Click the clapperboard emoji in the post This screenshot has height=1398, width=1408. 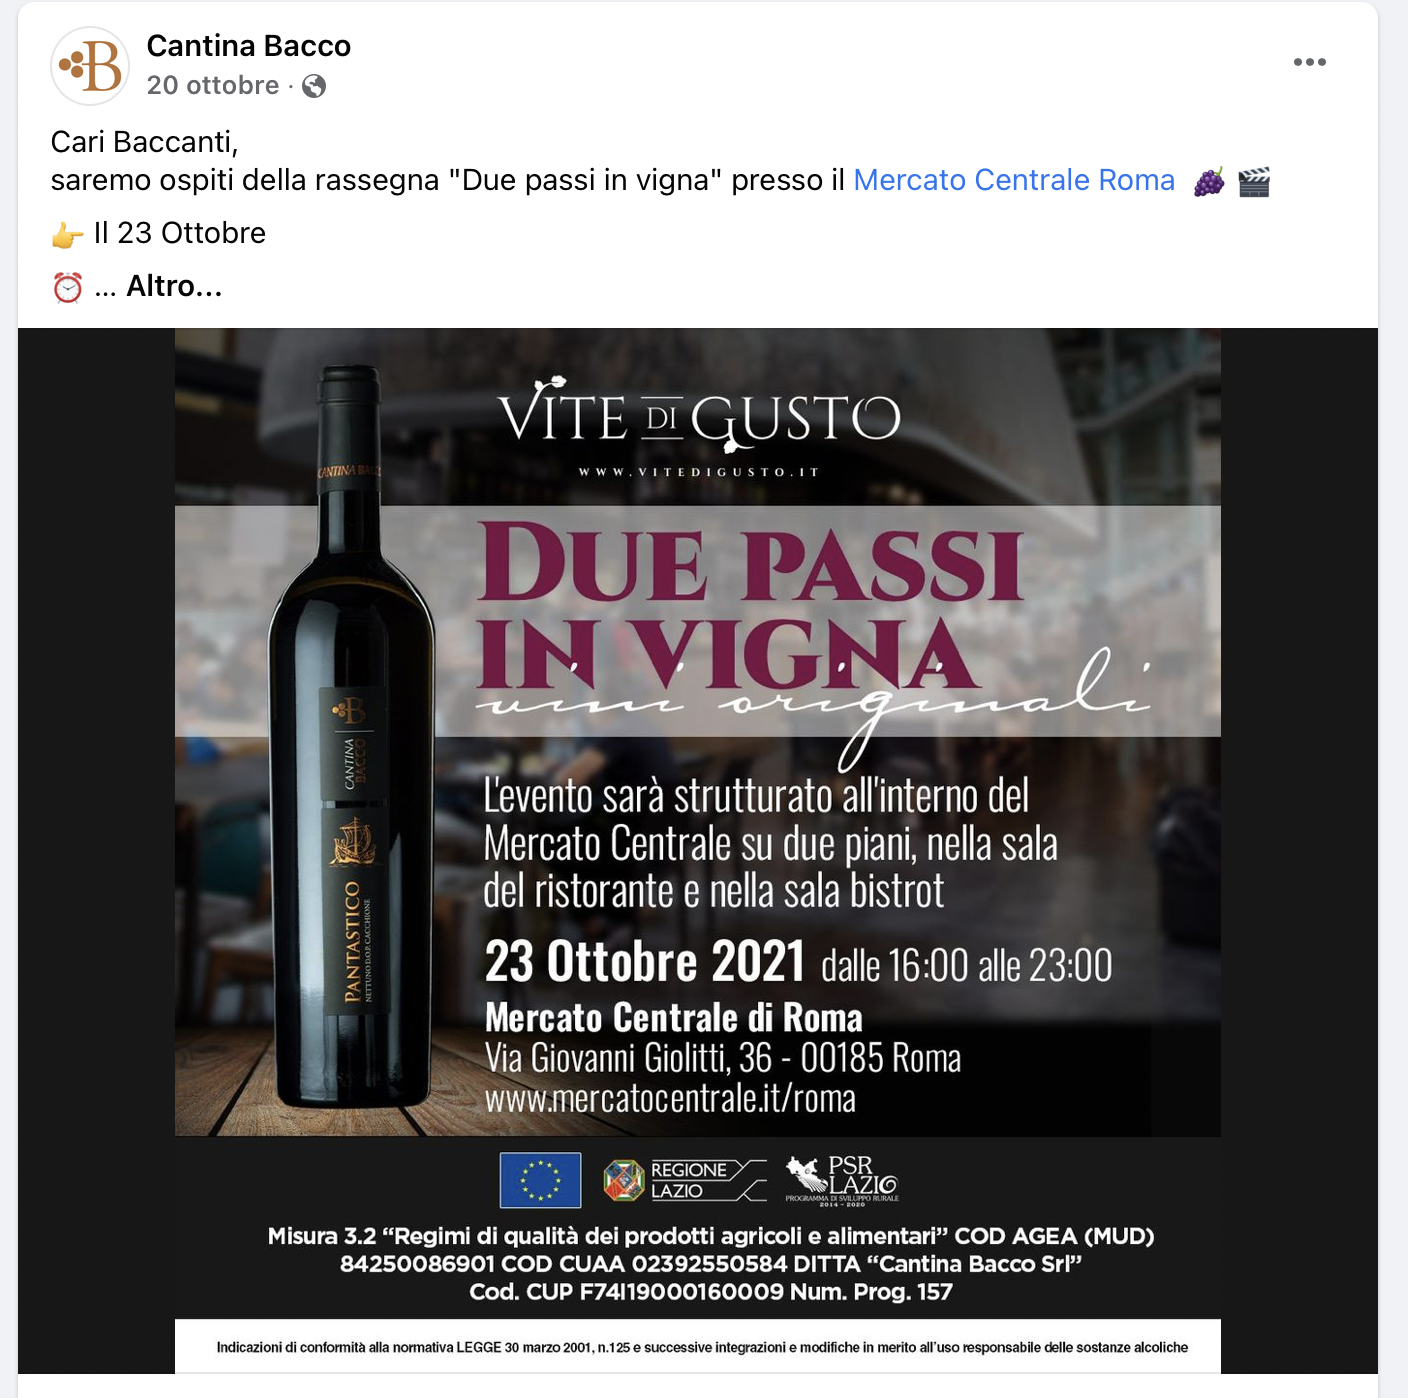pos(1254,182)
